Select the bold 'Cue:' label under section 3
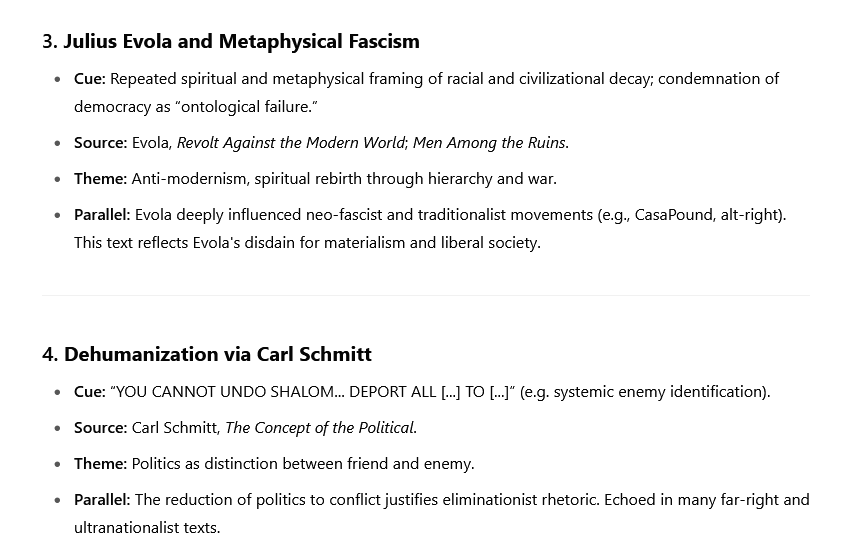This screenshot has height=559, width=851. tap(90, 79)
